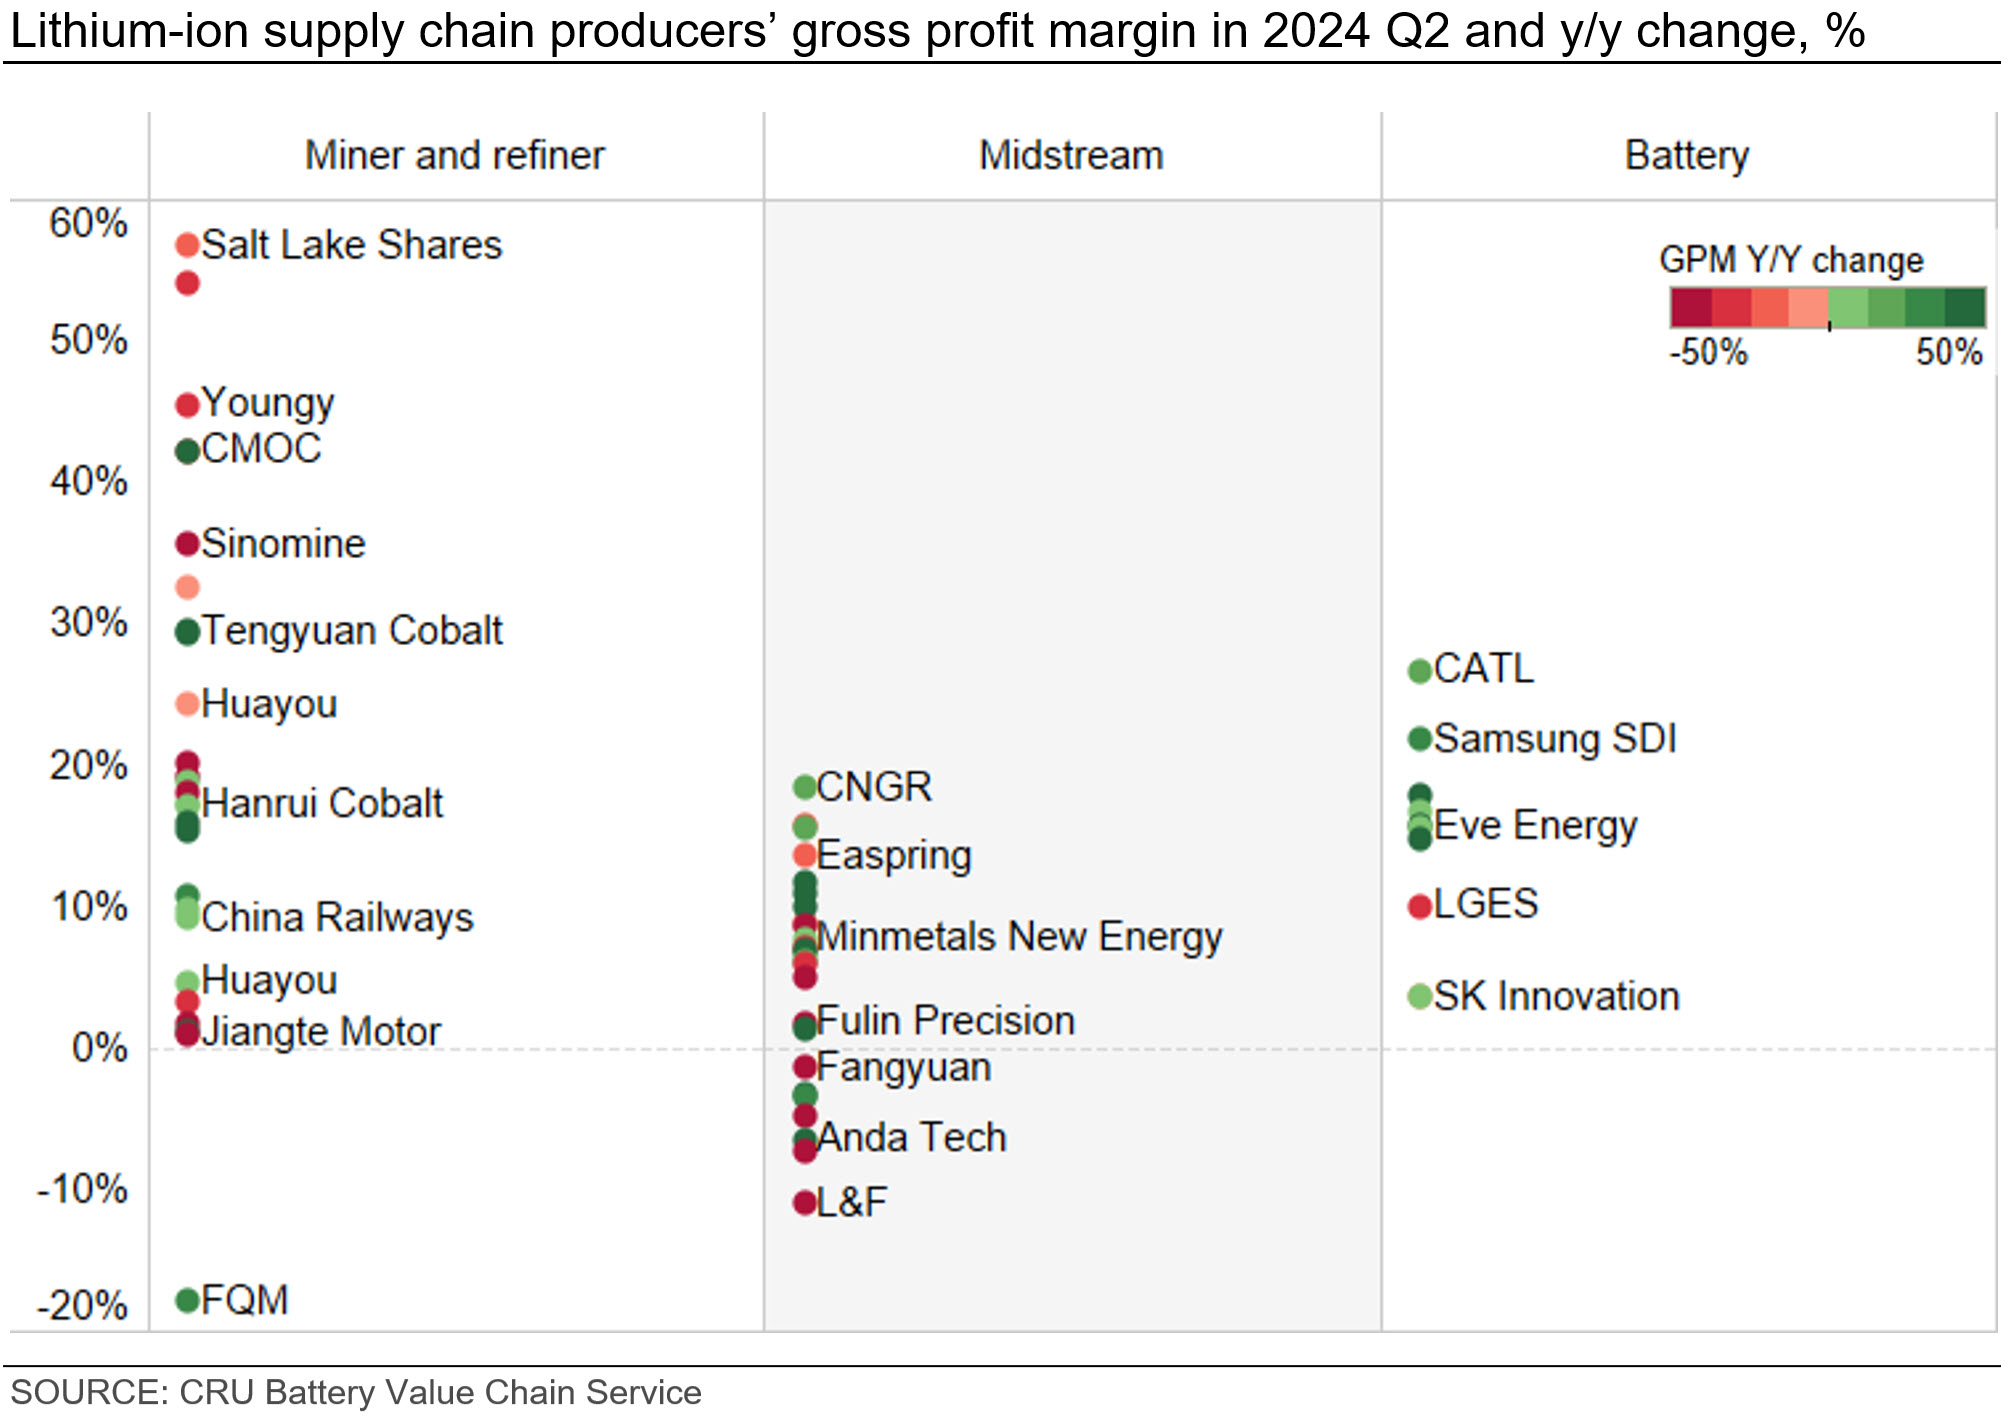
Task: Click the CNGR green dot
Action: click(x=804, y=787)
